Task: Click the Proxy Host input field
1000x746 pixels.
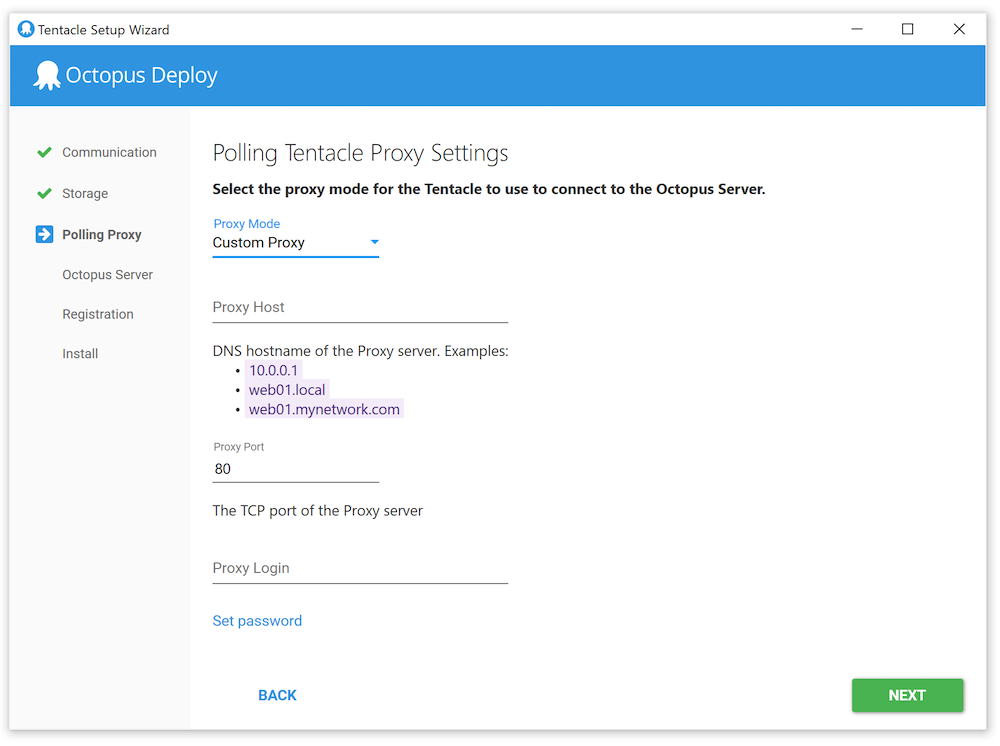Action: 360,308
